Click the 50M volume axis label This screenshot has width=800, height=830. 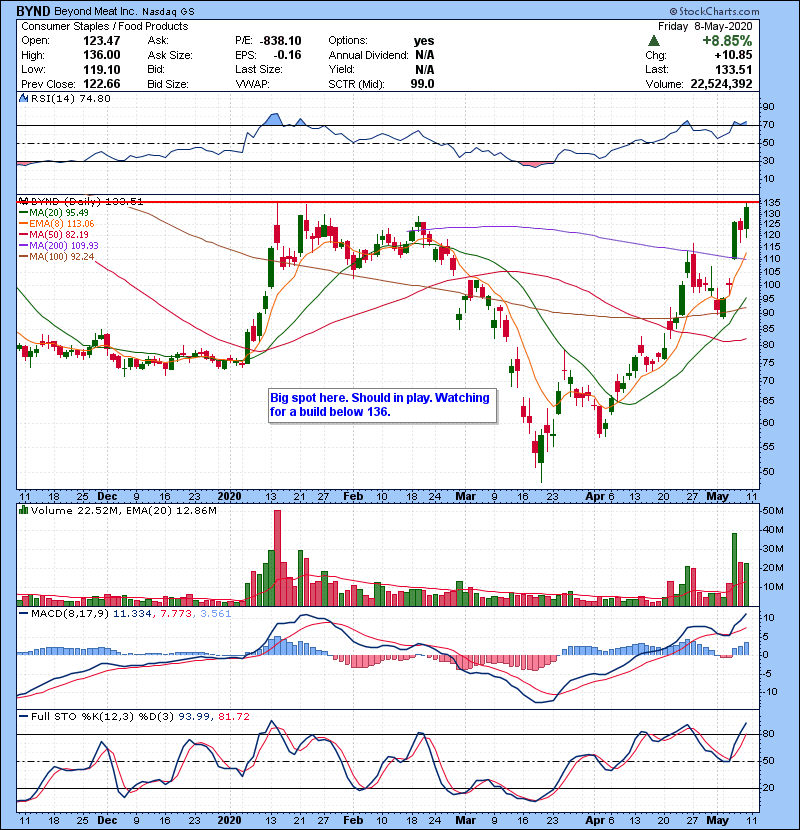(x=772, y=511)
